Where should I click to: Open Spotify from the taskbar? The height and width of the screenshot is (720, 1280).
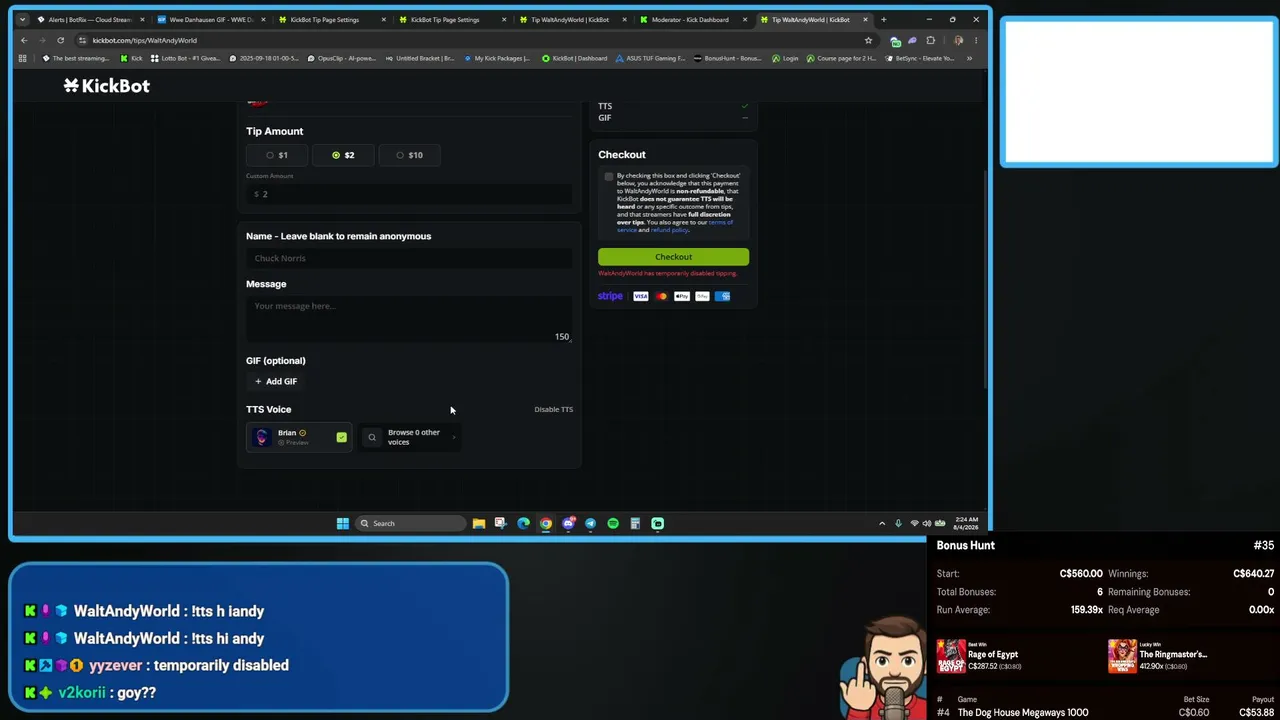[613, 523]
